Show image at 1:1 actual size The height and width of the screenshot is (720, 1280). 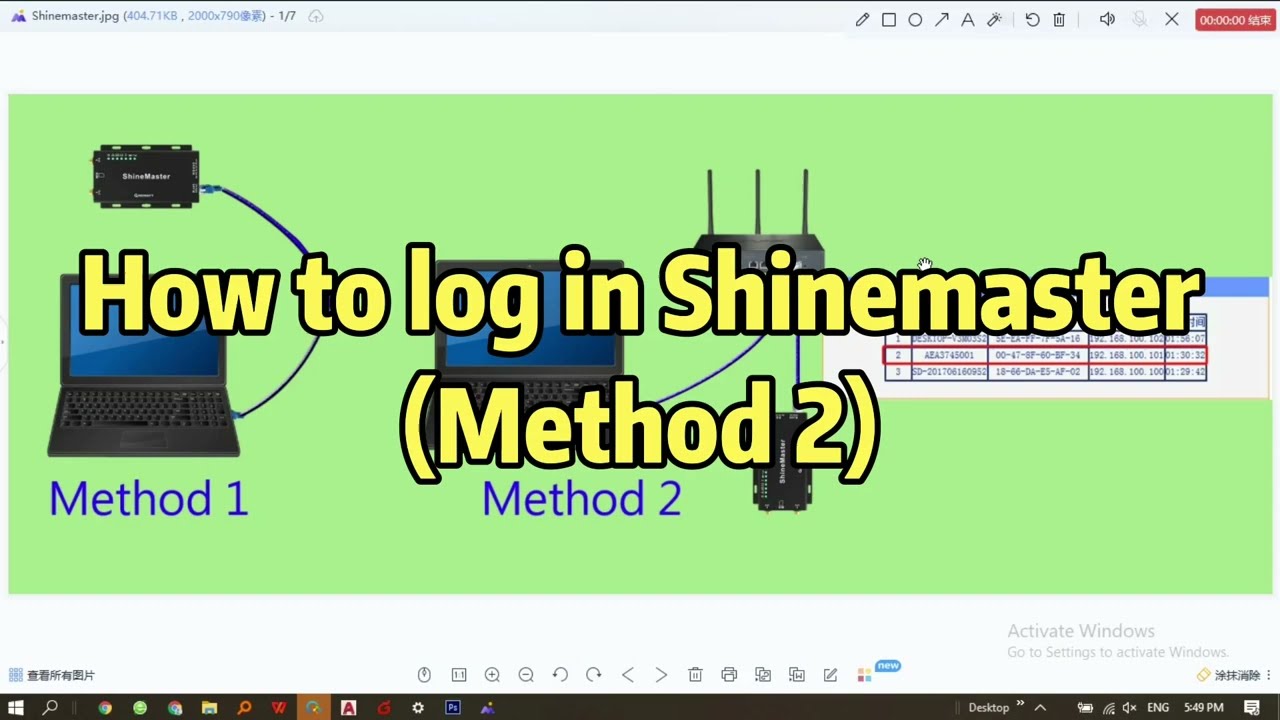pyautogui.click(x=459, y=675)
